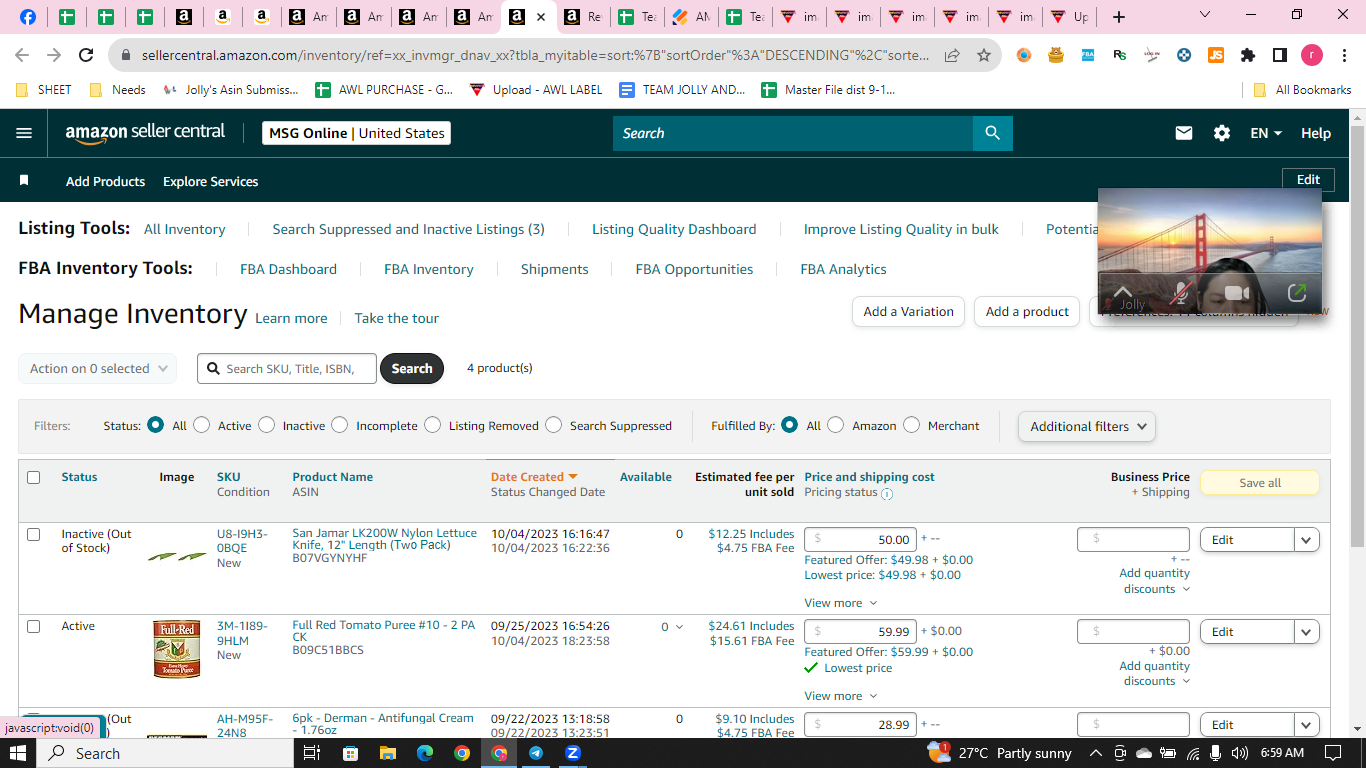Click the Full Red Tomato Puree product image
The height and width of the screenshot is (768, 1366).
click(x=177, y=648)
